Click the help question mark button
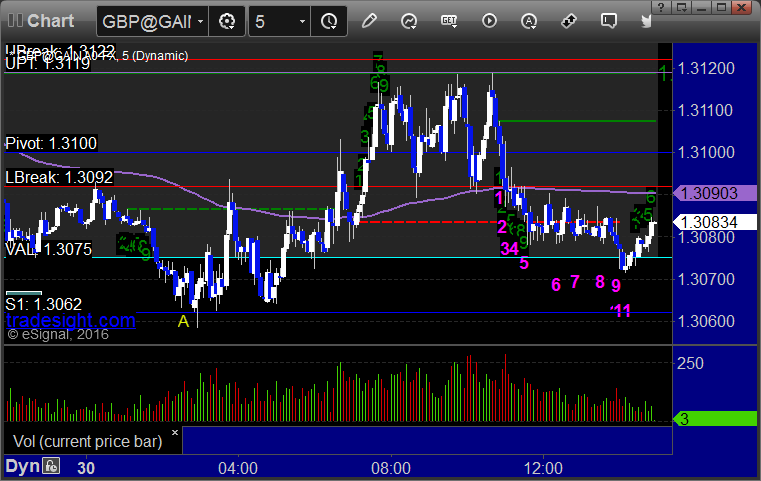 coord(661,7)
